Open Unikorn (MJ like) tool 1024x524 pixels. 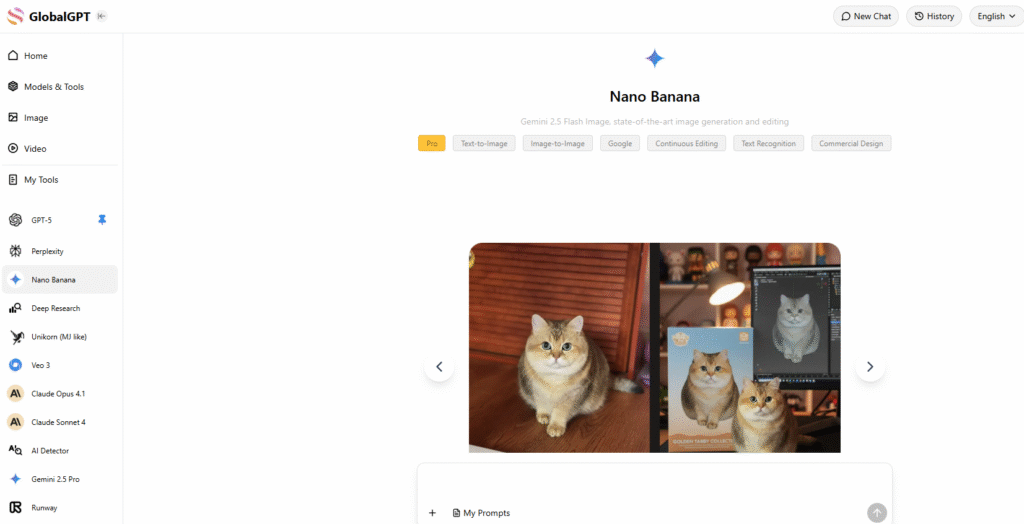(x=60, y=336)
